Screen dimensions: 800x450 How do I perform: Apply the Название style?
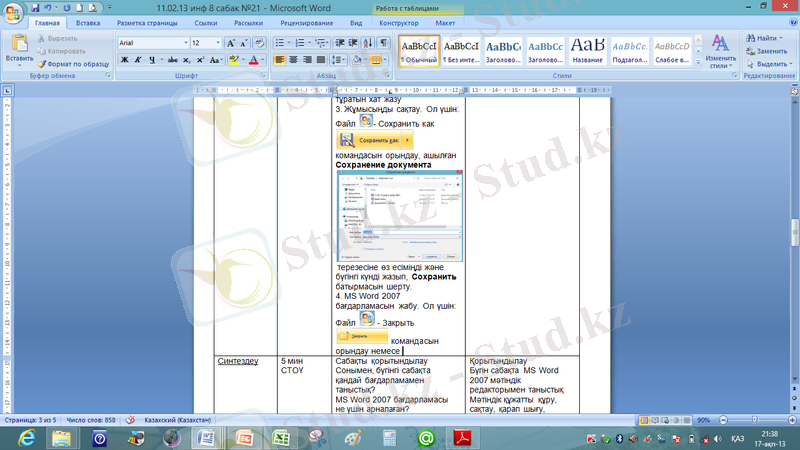(x=587, y=50)
